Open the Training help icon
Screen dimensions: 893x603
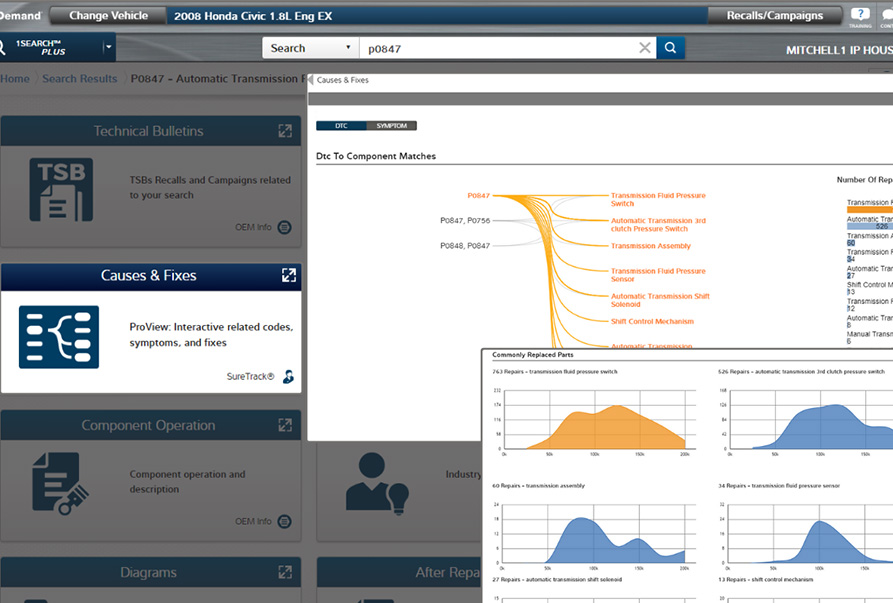[859, 16]
